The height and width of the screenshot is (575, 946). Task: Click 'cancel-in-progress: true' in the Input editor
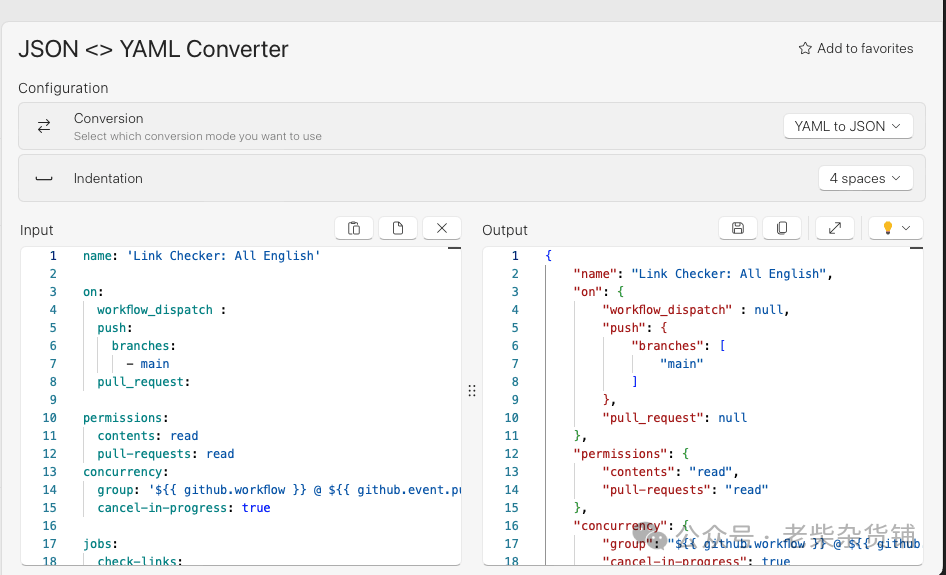[184, 508]
